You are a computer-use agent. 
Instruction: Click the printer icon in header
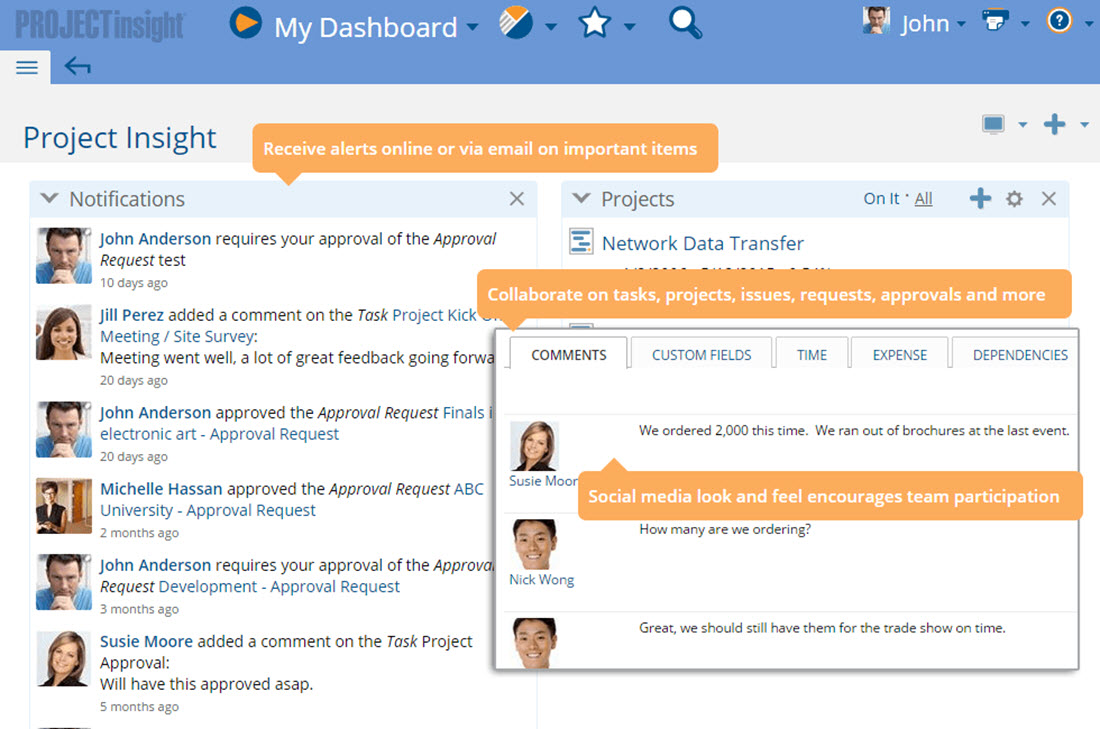click(x=995, y=20)
